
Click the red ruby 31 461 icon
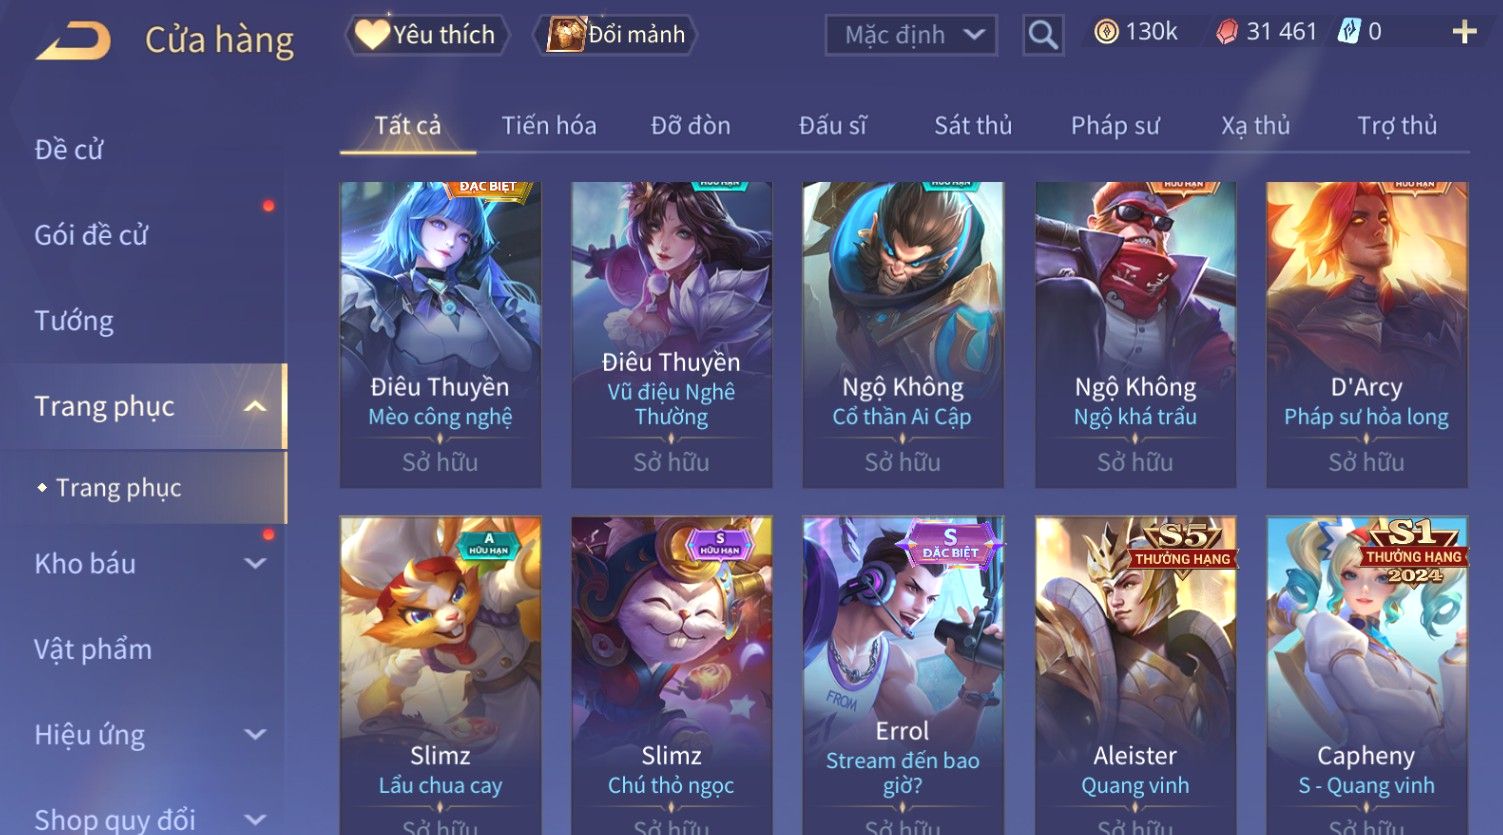pyautogui.click(x=1226, y=33)
